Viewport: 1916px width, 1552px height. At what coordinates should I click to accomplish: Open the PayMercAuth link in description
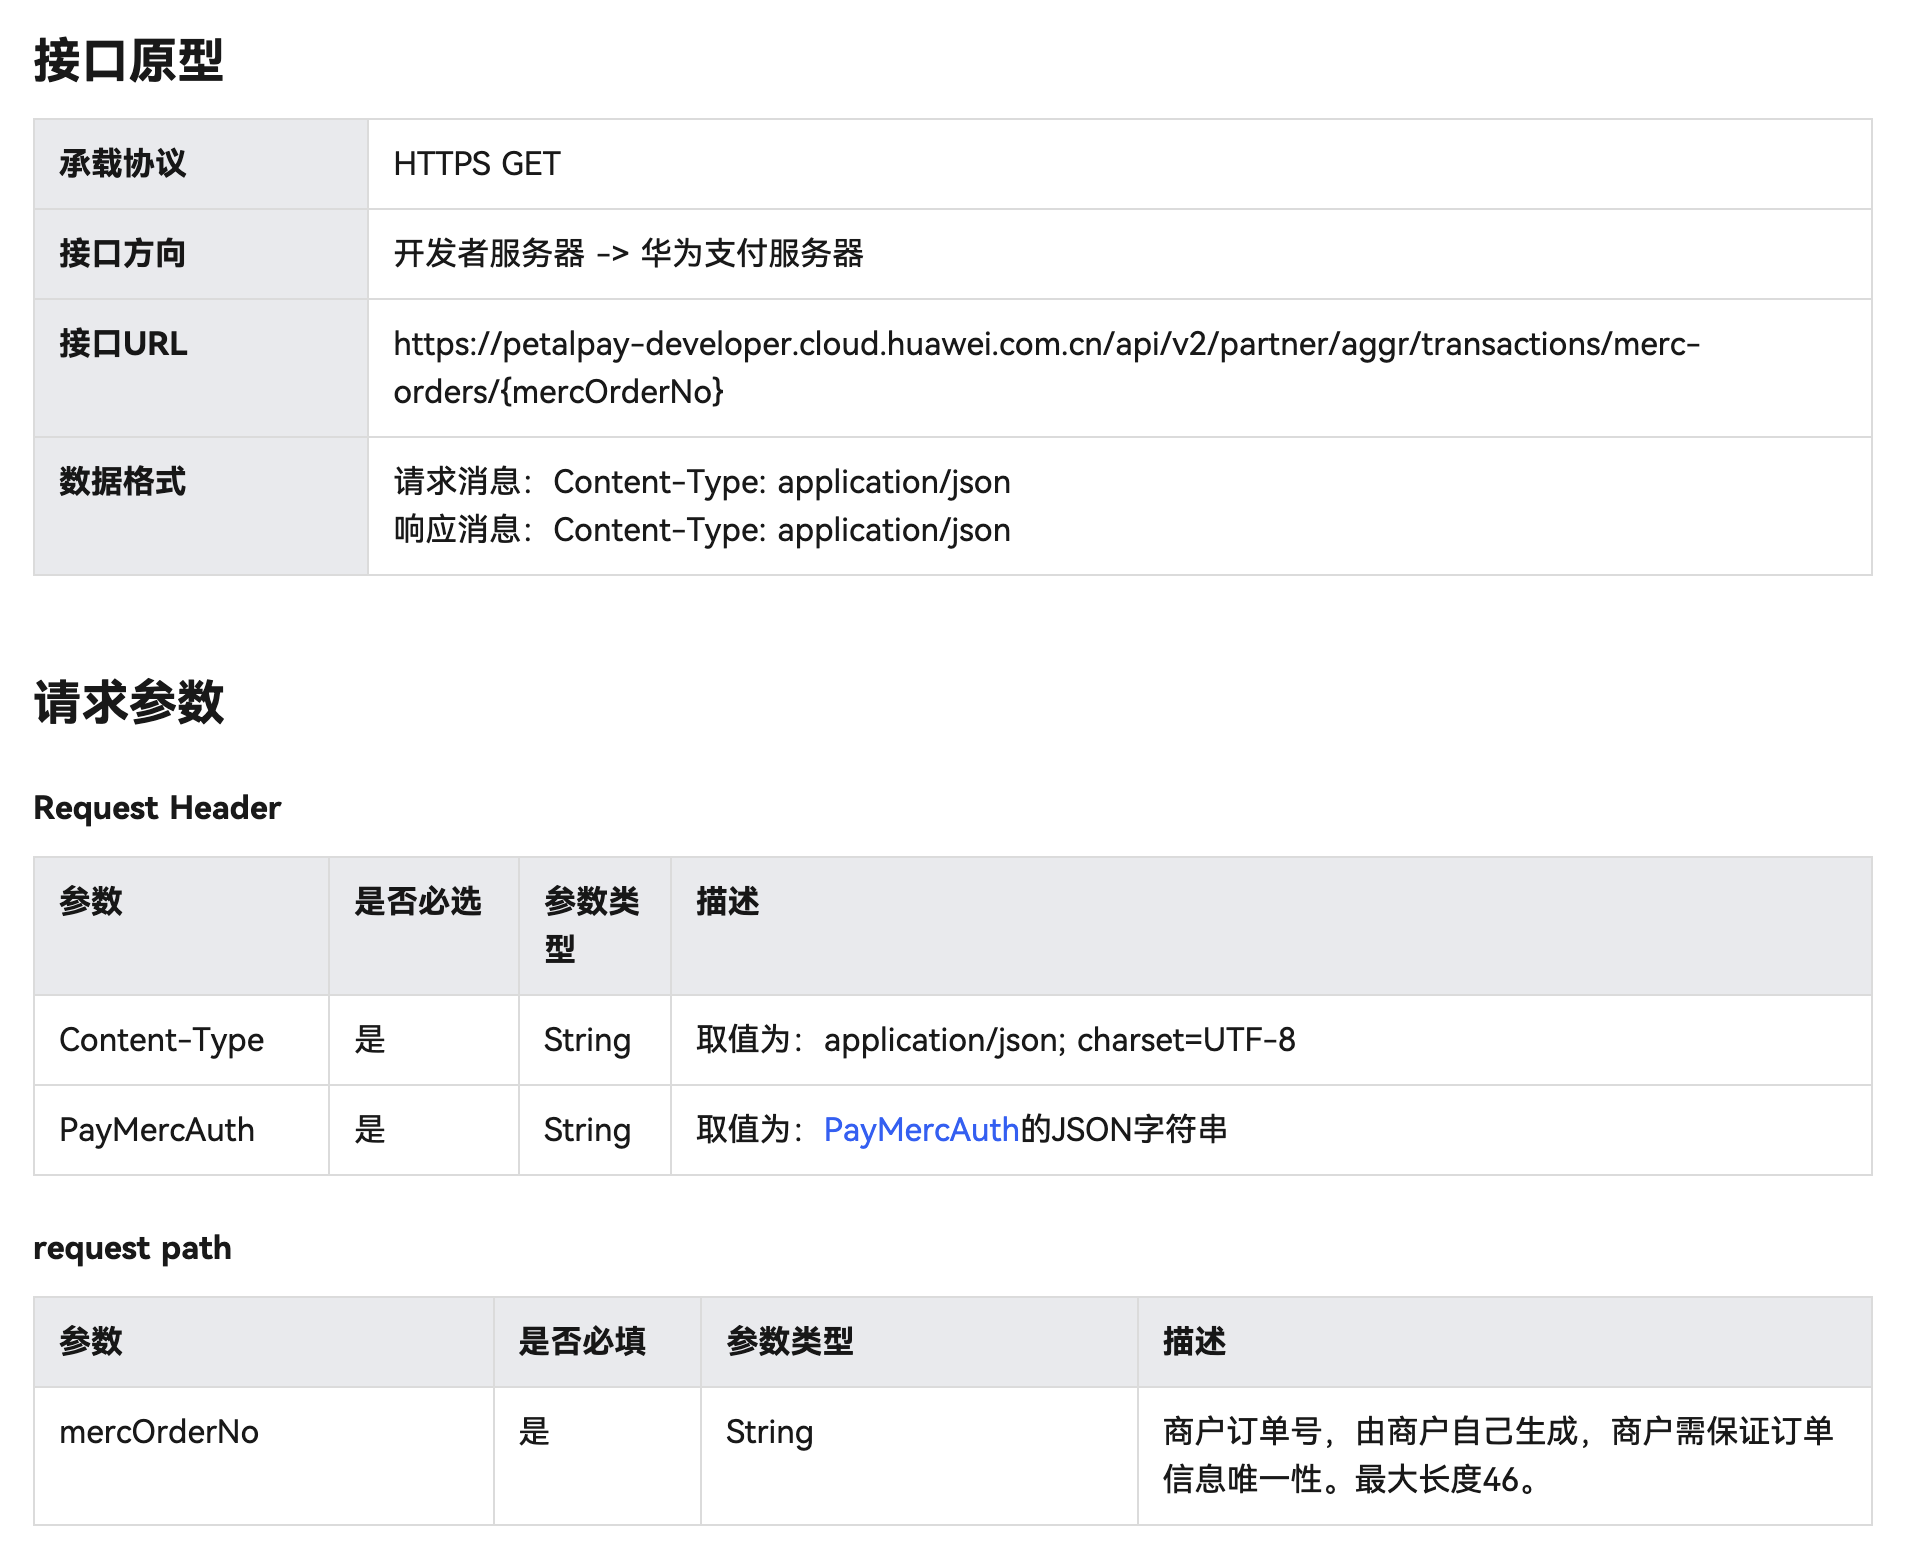pyautogui.click(x=920, y=1130)
